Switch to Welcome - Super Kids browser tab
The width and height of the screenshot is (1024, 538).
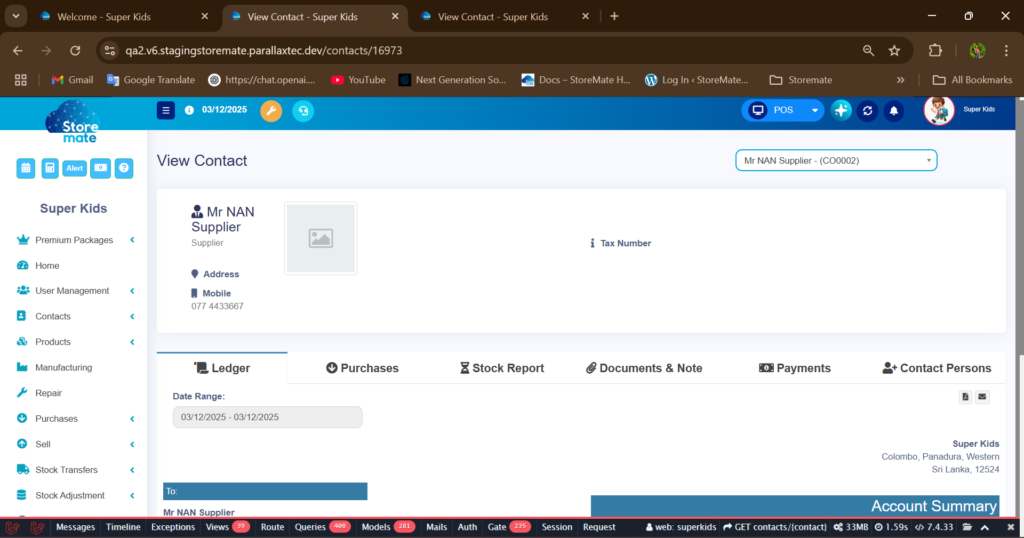pyautogui.click(x=124, y=16)
